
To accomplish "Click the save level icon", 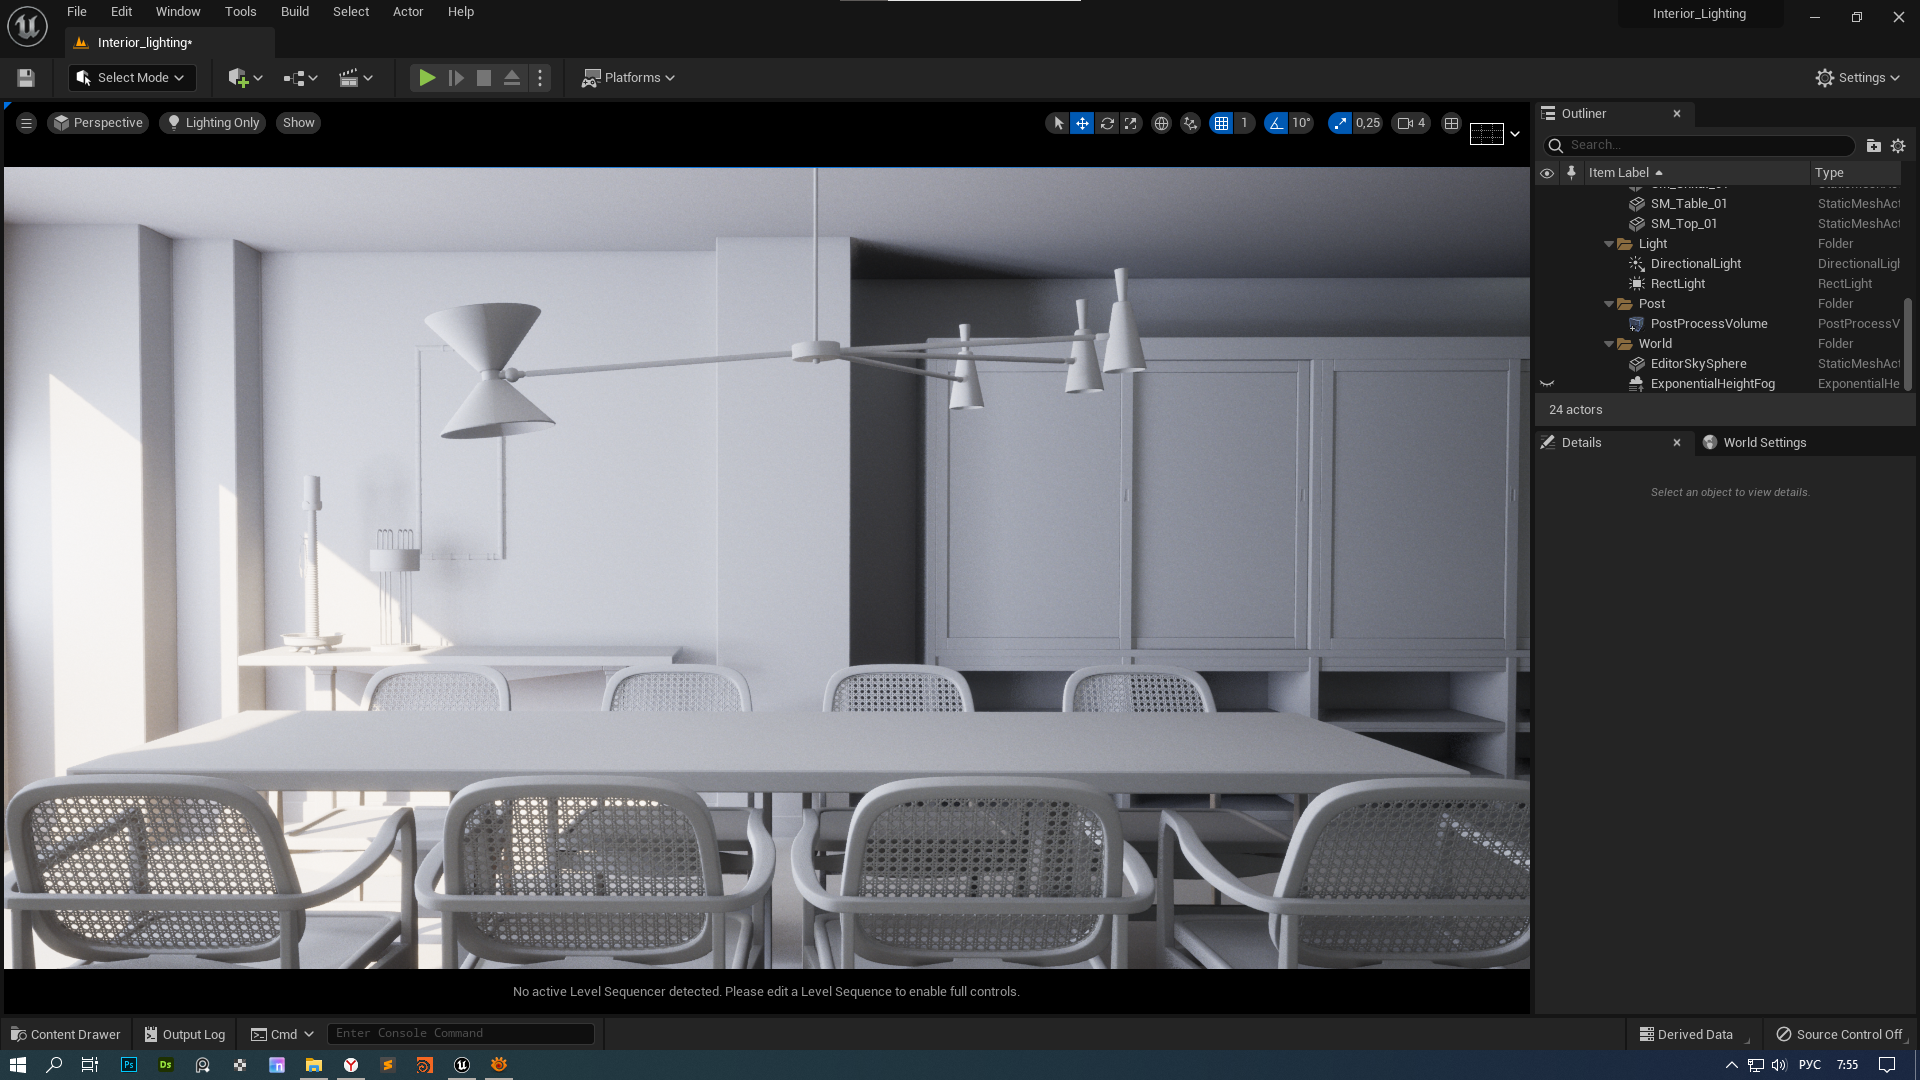I will point(26,78).
